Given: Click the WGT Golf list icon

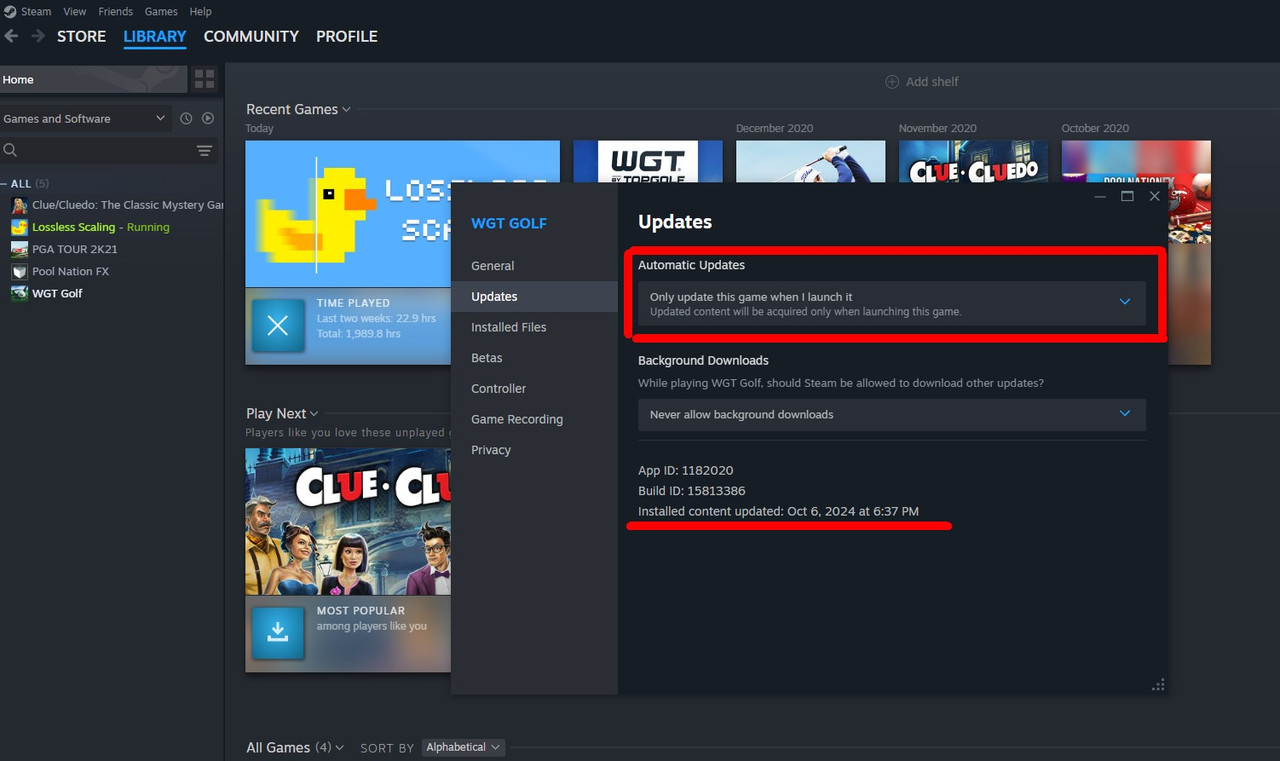Looking at the screenshot, I should pos(19,293).
